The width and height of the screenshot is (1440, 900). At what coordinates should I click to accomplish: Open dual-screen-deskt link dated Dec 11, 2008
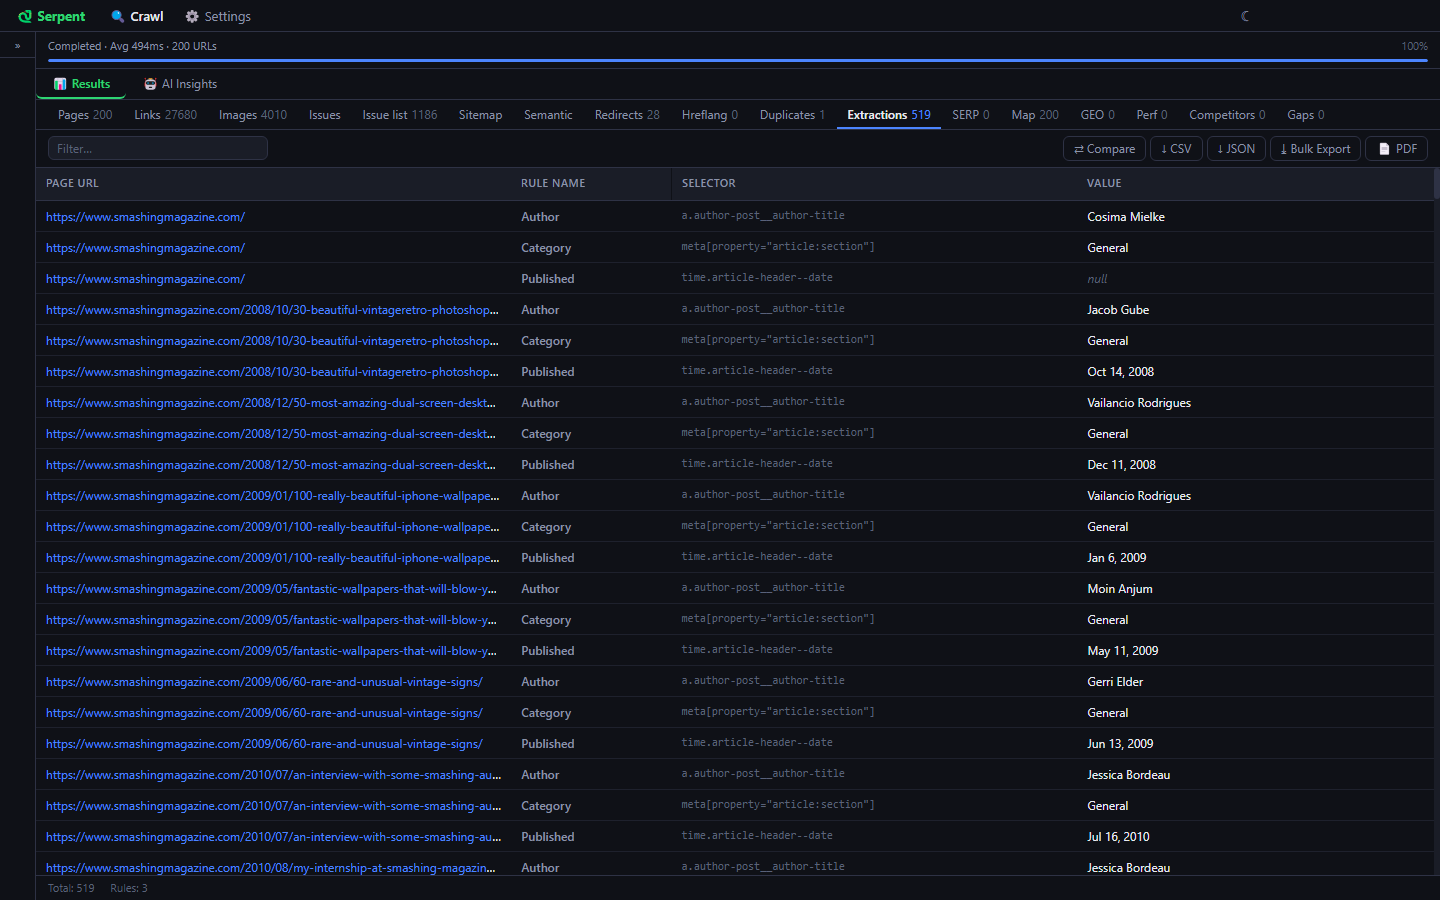[x=270, y=465]
